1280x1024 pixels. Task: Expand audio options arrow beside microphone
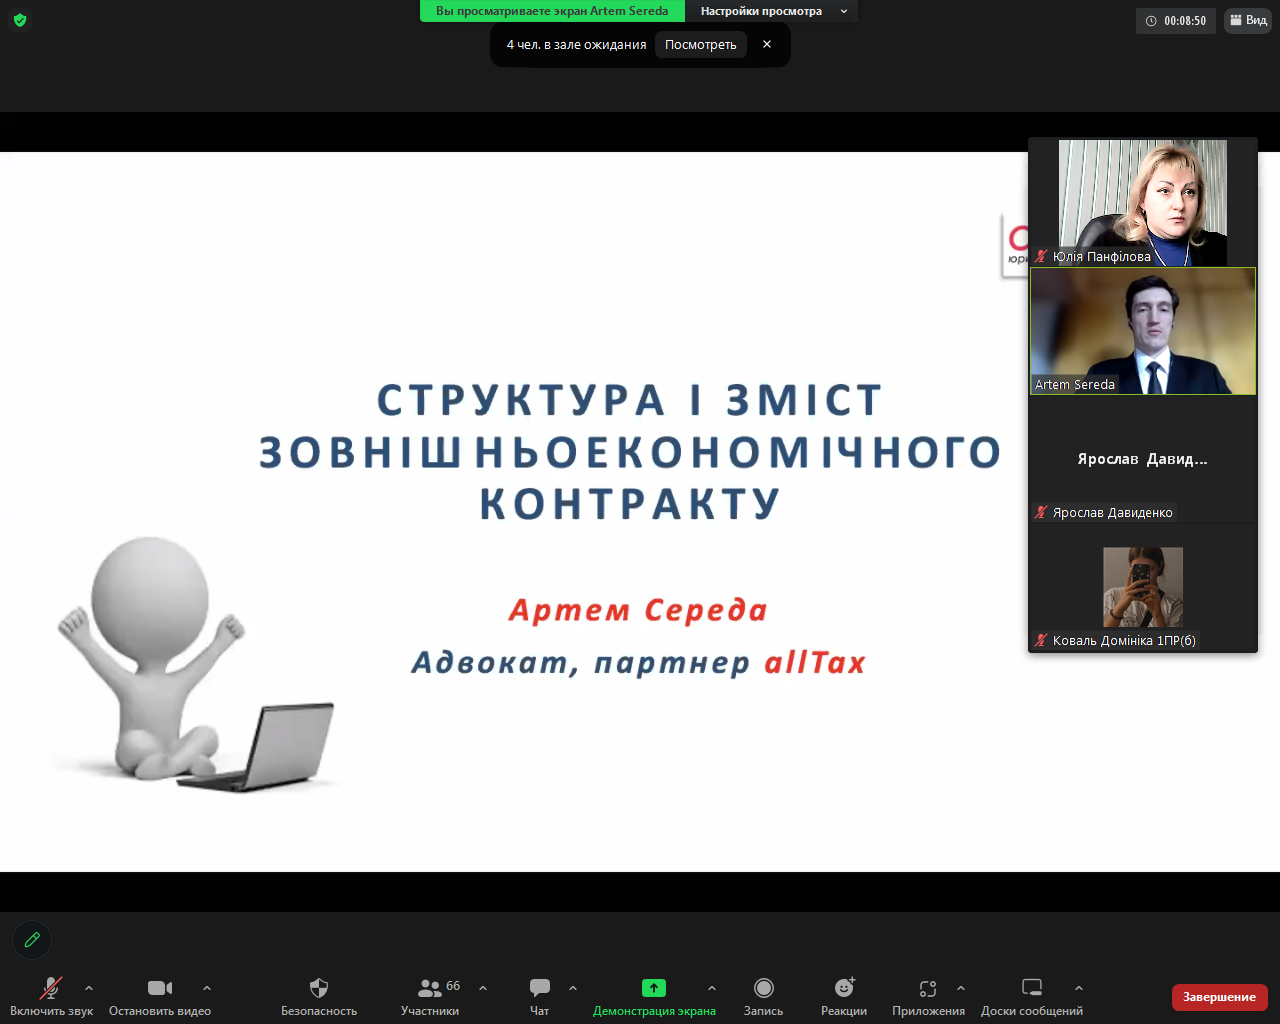coord(89,988)
